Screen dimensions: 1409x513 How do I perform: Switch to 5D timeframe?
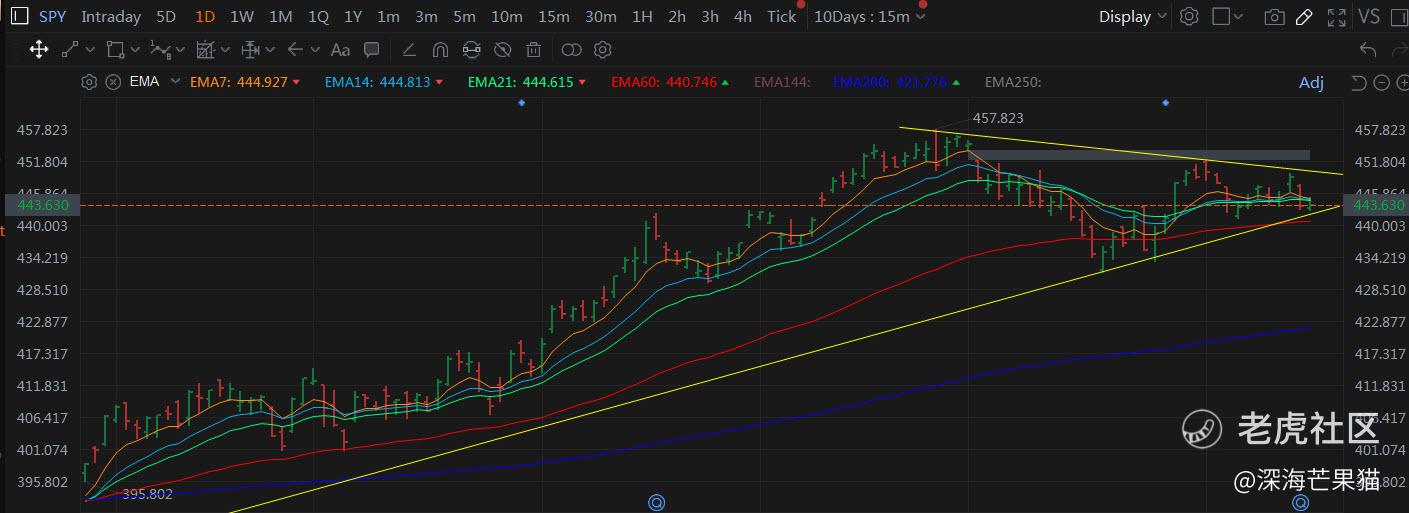[166, 16]
